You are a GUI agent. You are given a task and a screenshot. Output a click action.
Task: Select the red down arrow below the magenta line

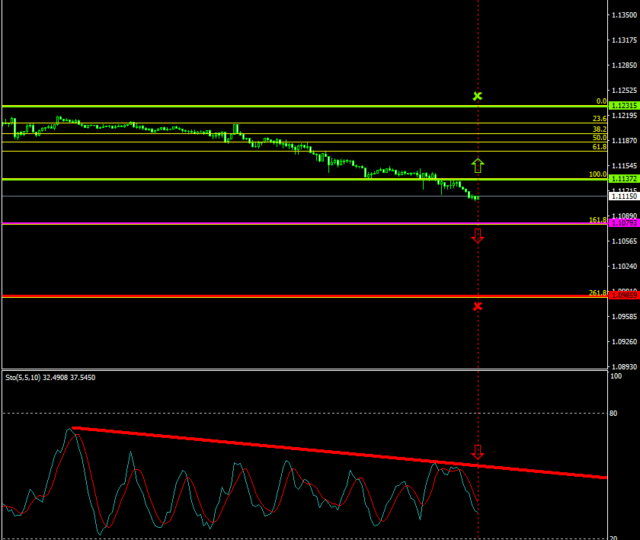click(x=478, y=236)
